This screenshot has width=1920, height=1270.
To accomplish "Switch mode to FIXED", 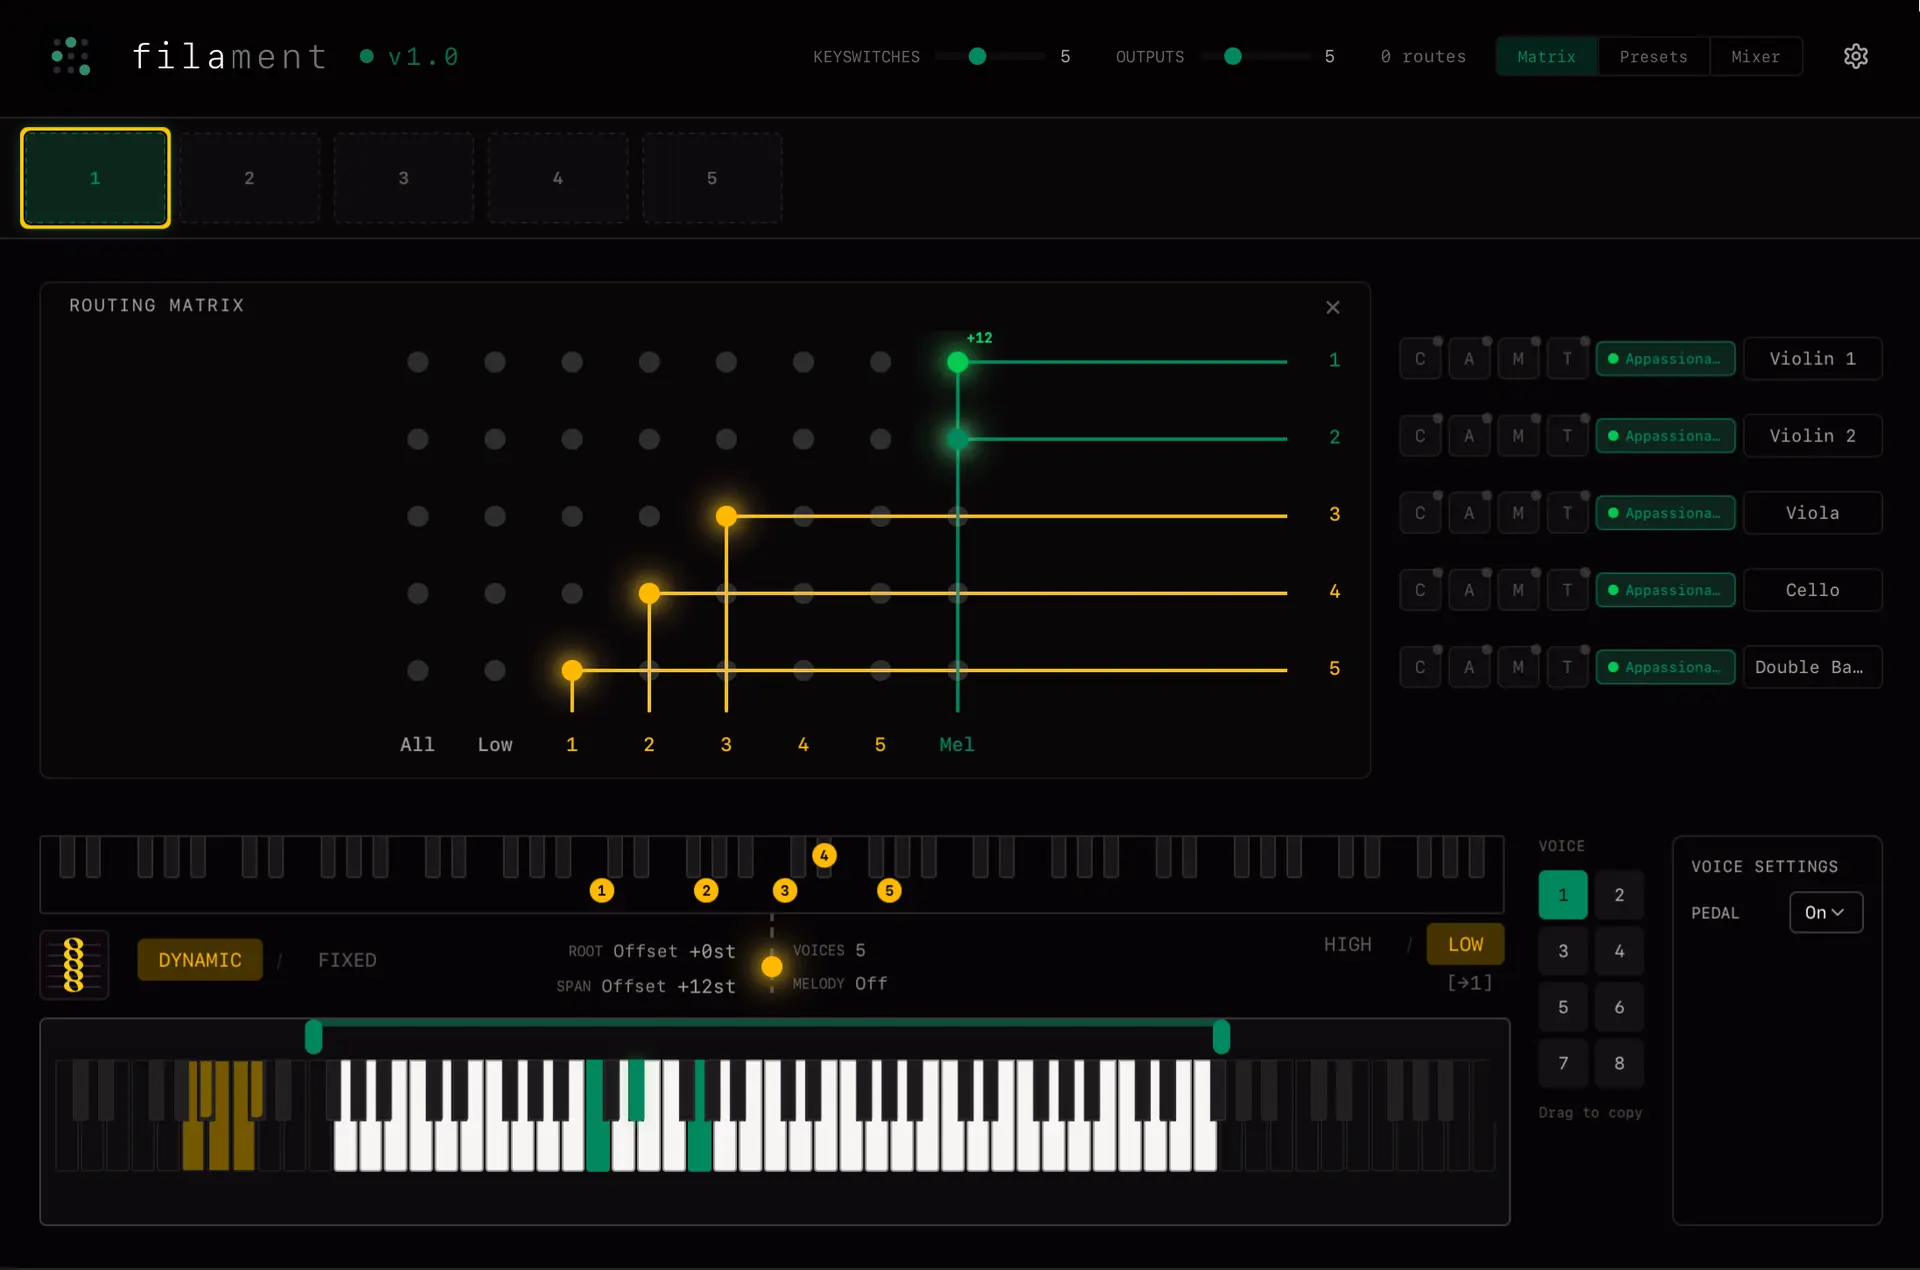I will [347, 960].
